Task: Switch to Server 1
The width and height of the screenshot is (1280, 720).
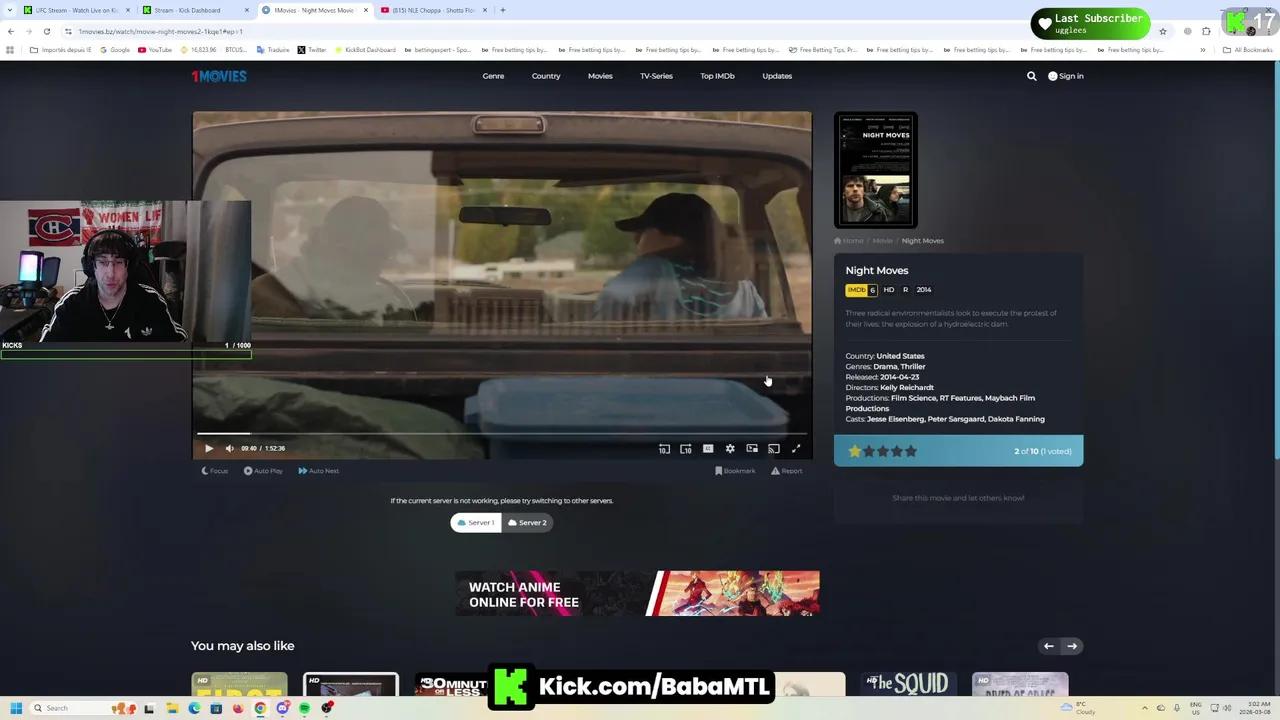Action: tap(476, 523)
